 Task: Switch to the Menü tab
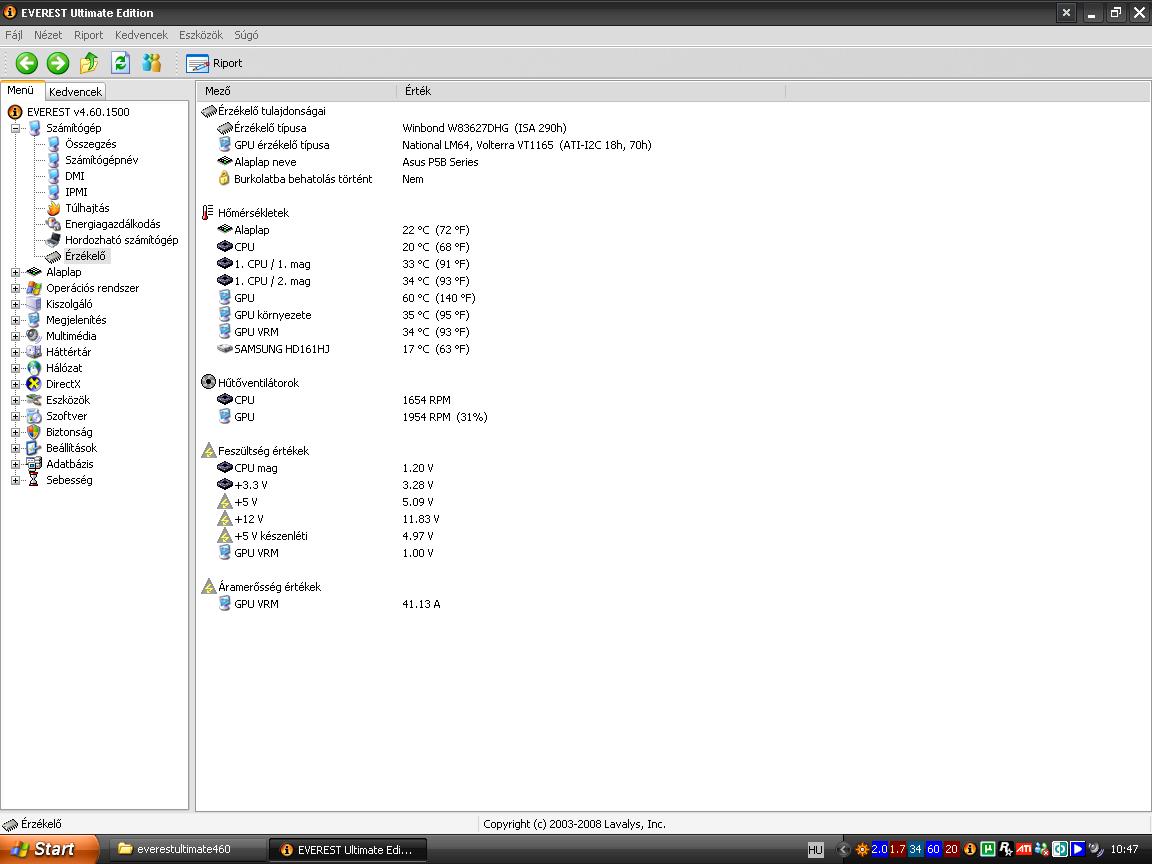point(21,90)
